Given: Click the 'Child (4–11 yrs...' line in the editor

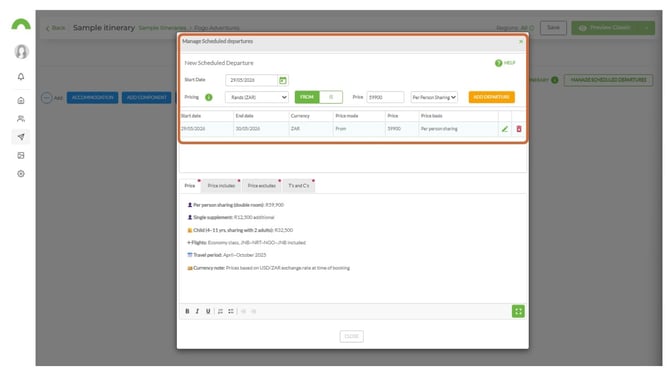Looking at the screenshot, I should (240, 230).
